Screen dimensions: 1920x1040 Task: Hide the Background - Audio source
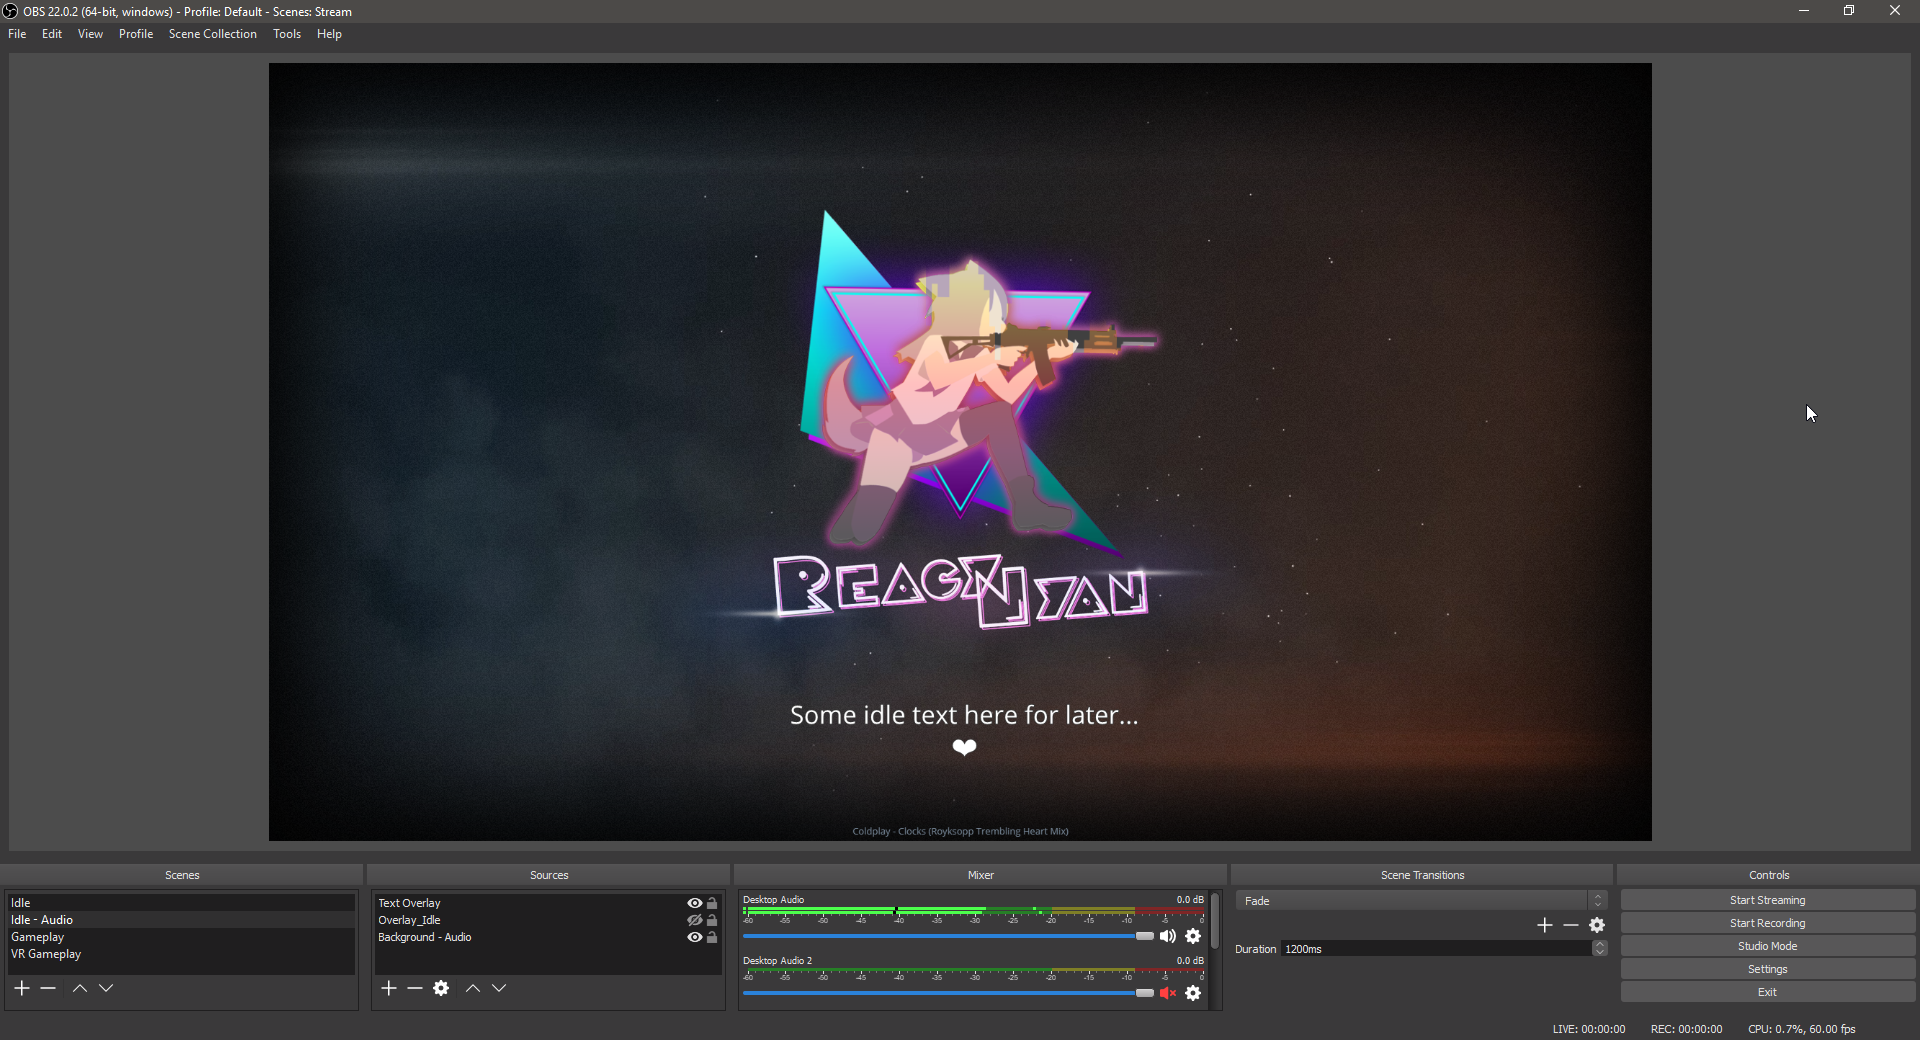pyautogui.click(x=694, y=937)
